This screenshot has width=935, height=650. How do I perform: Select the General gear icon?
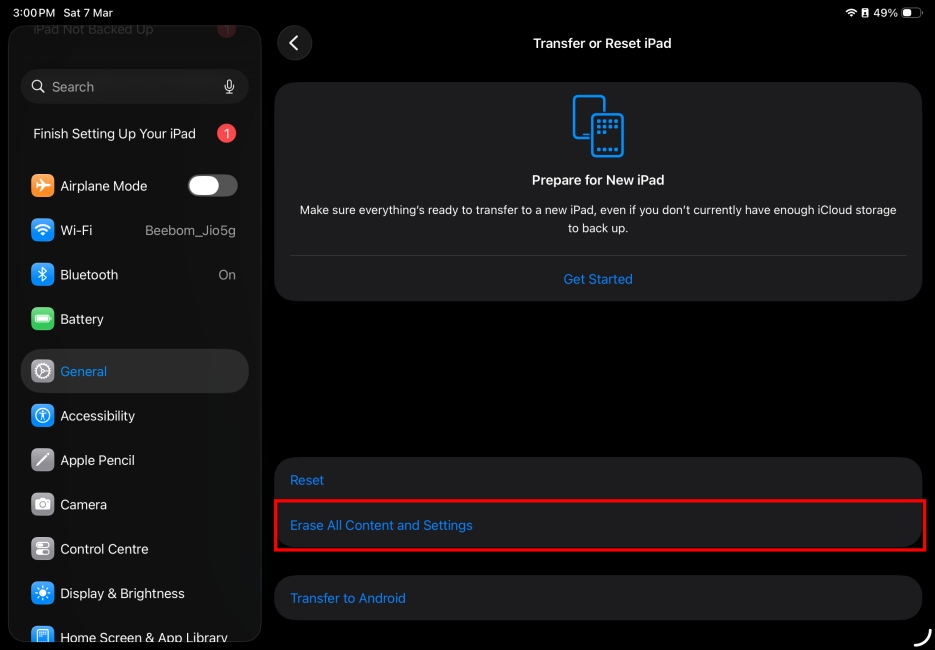tap(41, 371)
